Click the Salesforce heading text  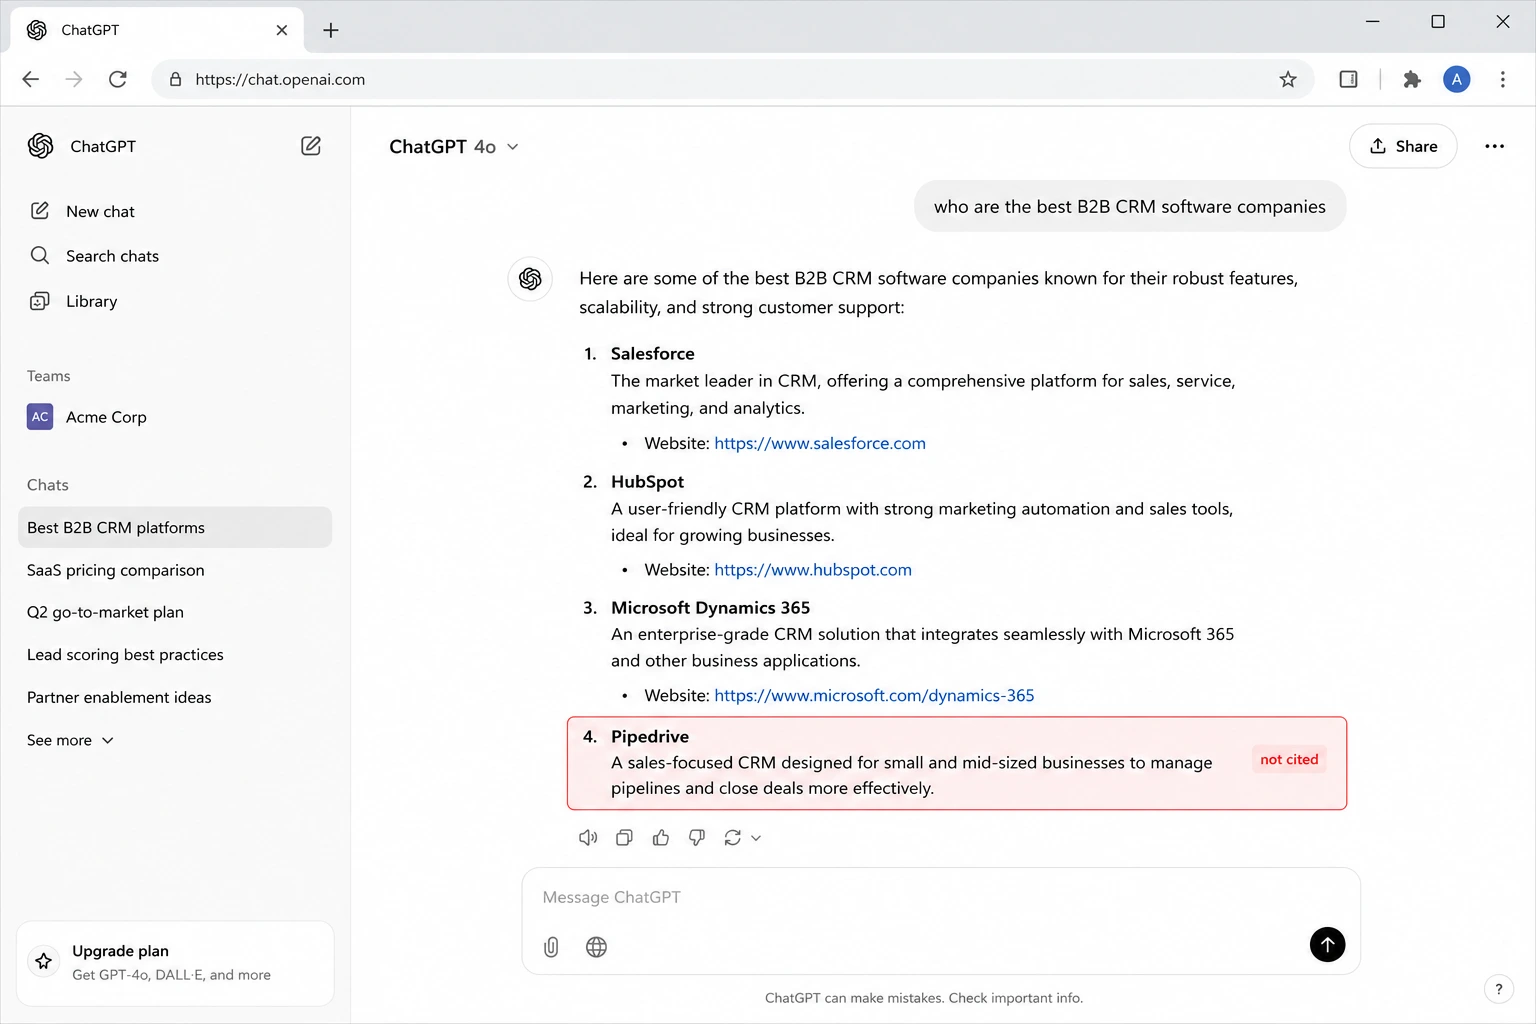(x=653, y=354)
